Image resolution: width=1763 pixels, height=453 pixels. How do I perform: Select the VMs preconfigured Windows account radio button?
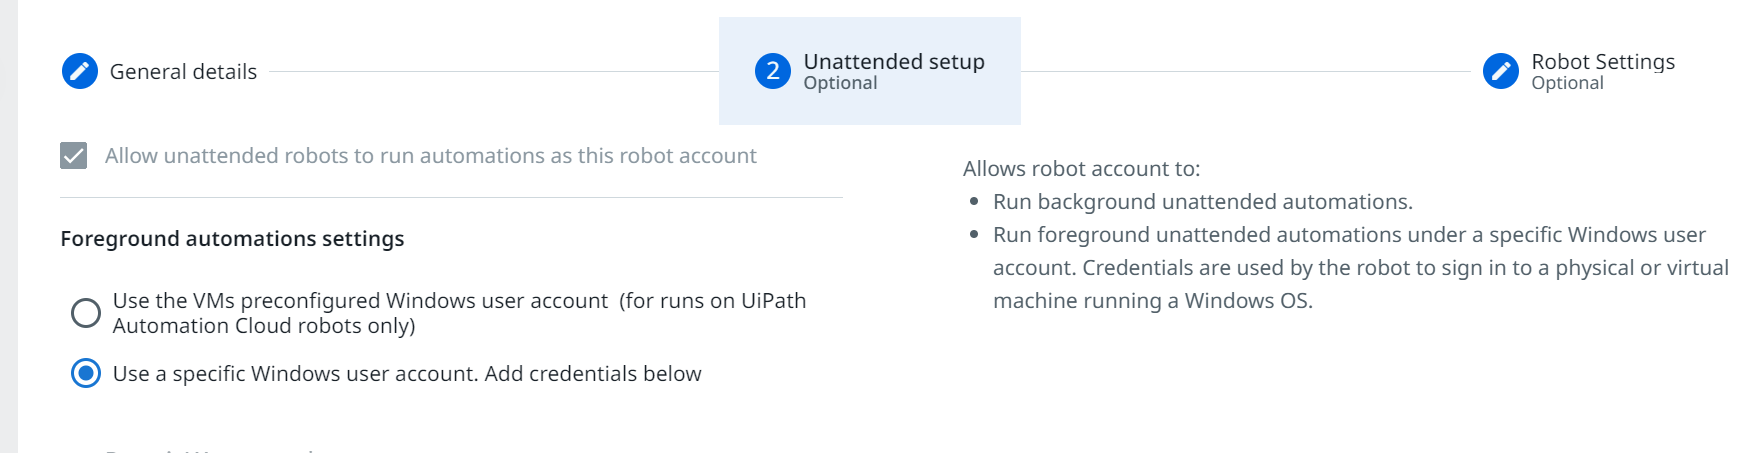(x=86, y=313)
